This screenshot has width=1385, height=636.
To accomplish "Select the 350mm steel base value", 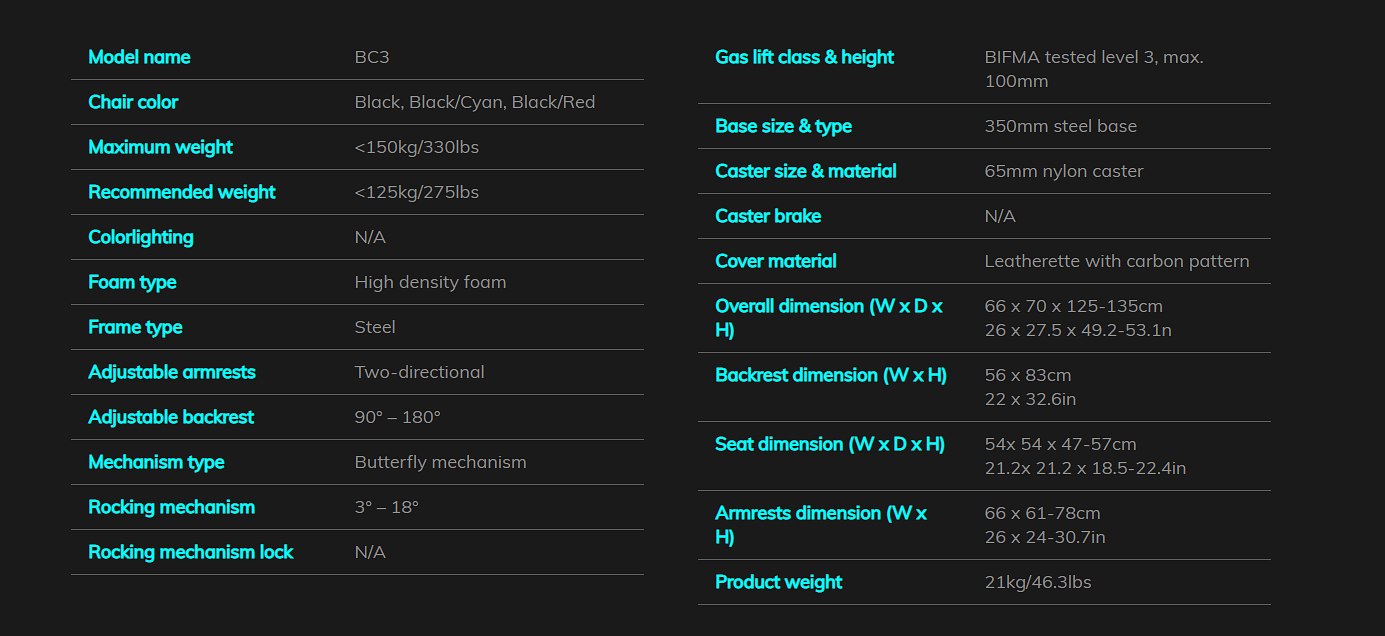I will tap(1061, 126).
